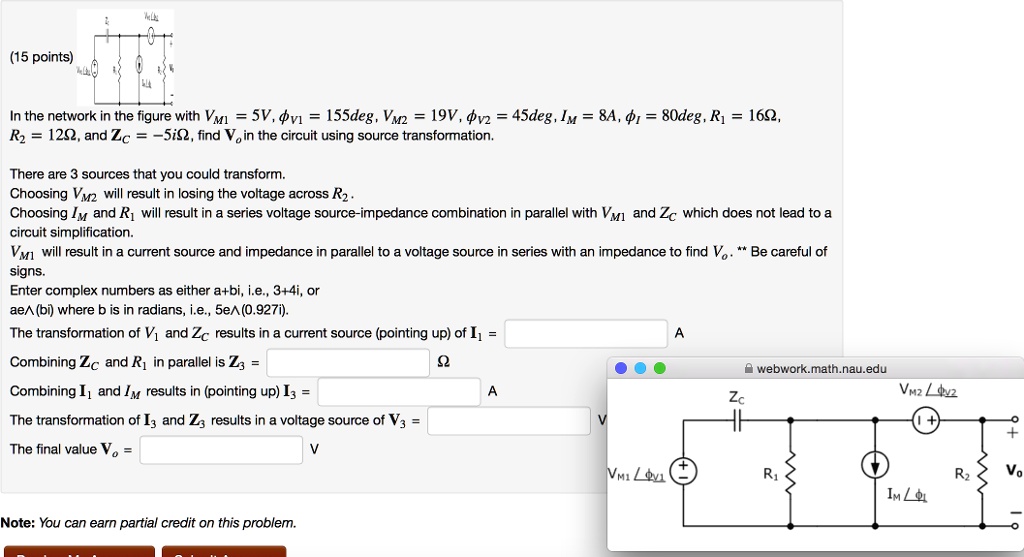
Task: Click the R2 resistor in circuit diagram
Action: coord(982,473)
